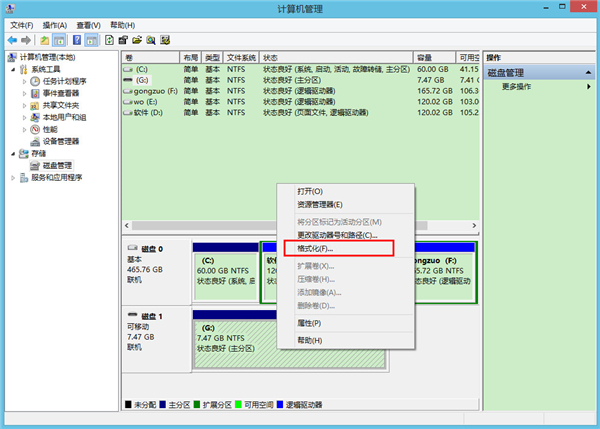This screenshot has height=429, width=600.
Task: Open 磁盘管理 in the left tree
Action: click(x=50, y=165)
